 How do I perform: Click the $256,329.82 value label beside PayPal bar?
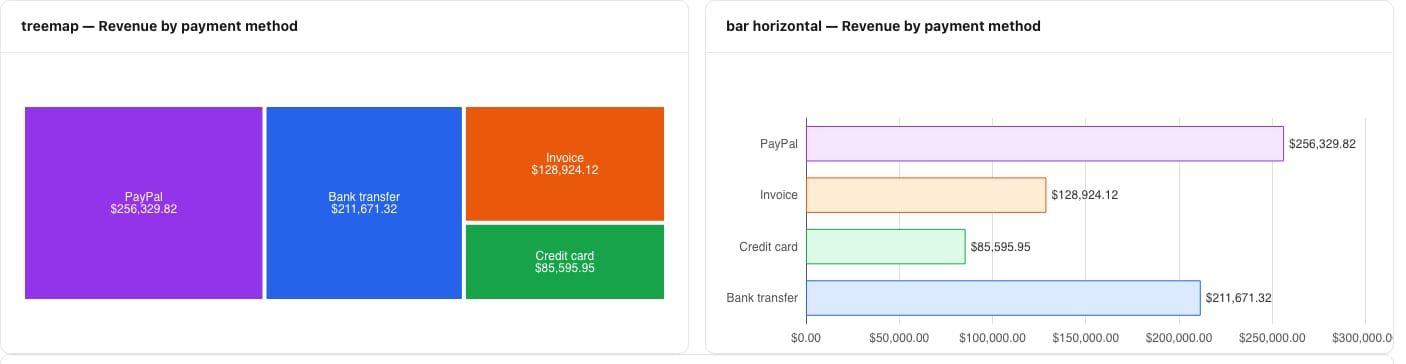pos(1322,144)
